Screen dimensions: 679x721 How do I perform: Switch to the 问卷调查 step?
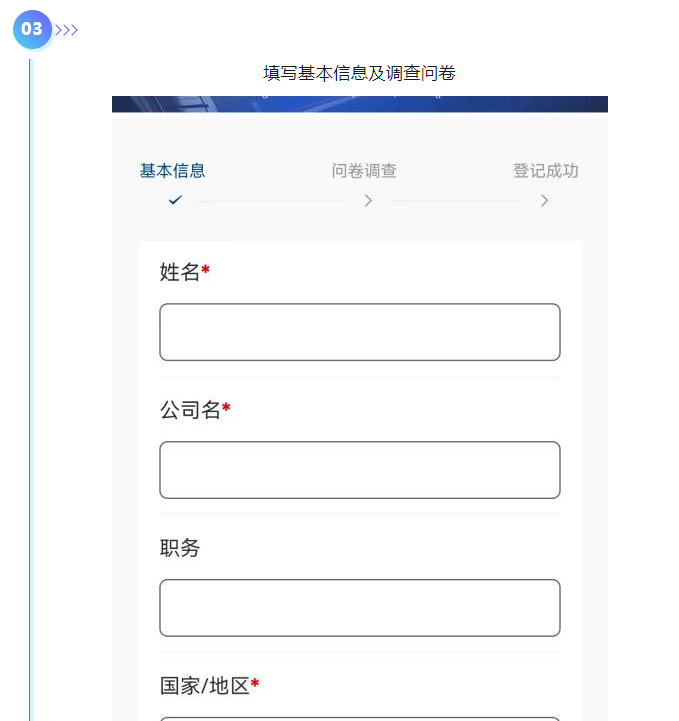[x=364, y=171]
